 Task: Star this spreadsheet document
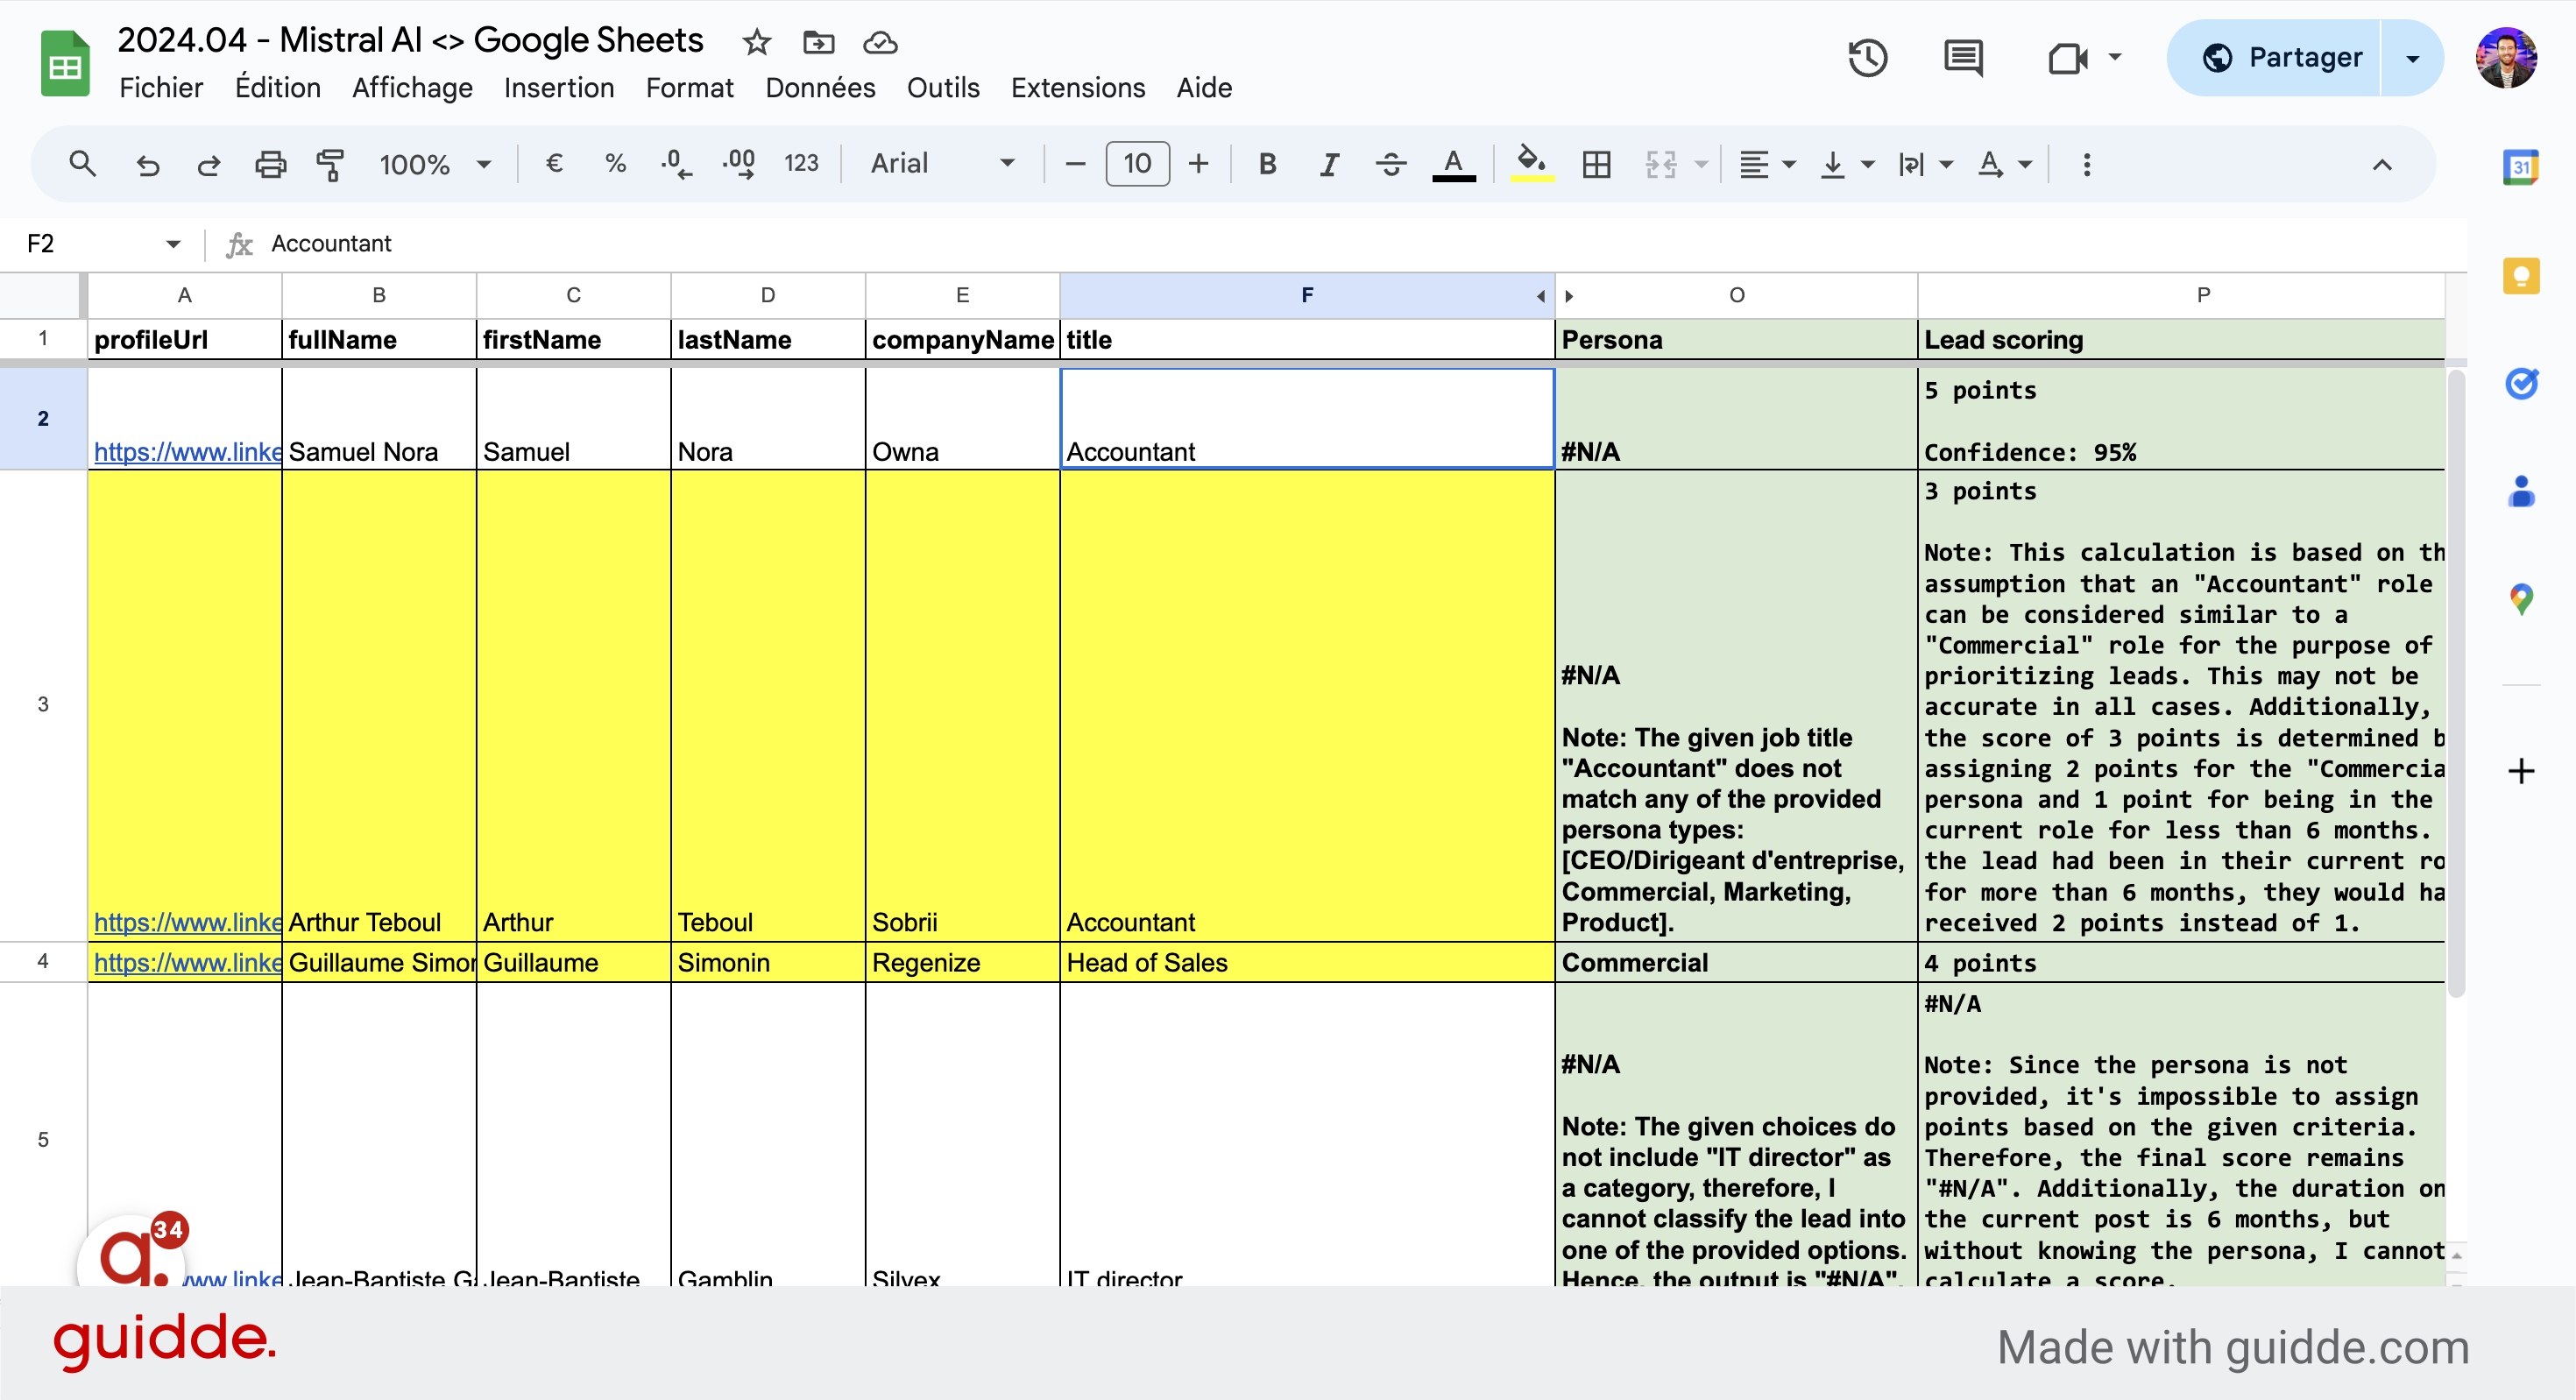pos(756,42)
